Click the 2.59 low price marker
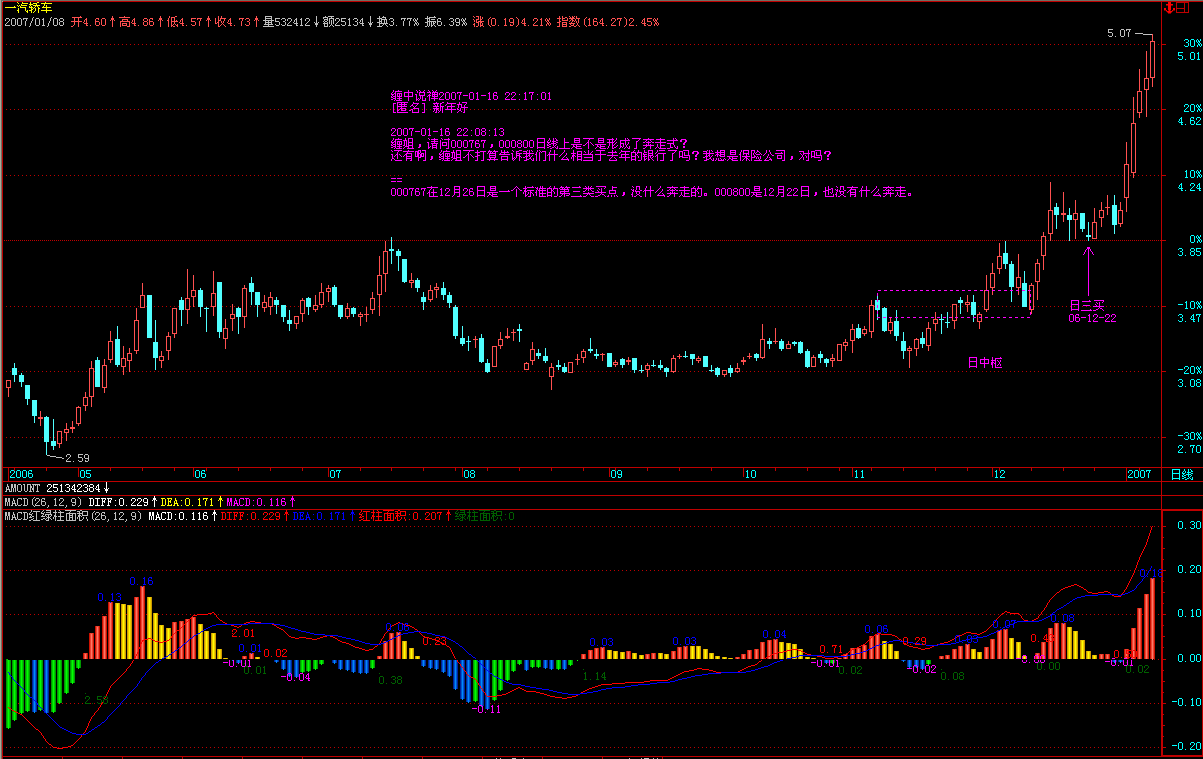1203x759 pixels. click(x=77, y=458)
